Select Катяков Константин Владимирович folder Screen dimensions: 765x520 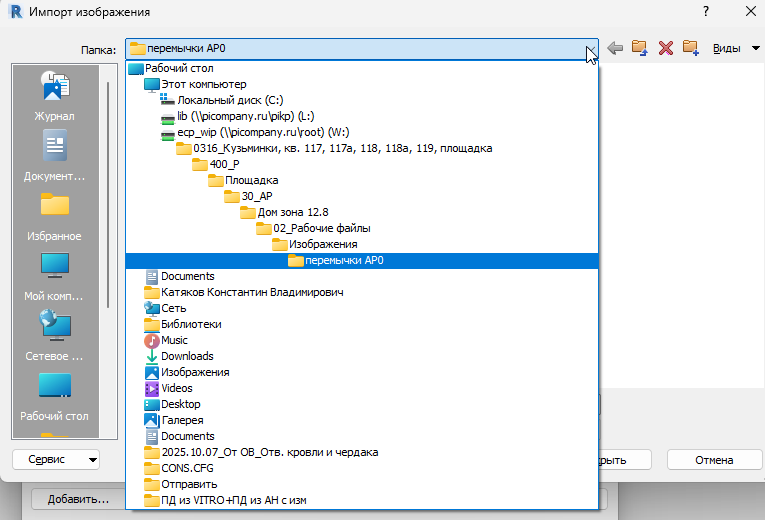click(x=362, y=293)
